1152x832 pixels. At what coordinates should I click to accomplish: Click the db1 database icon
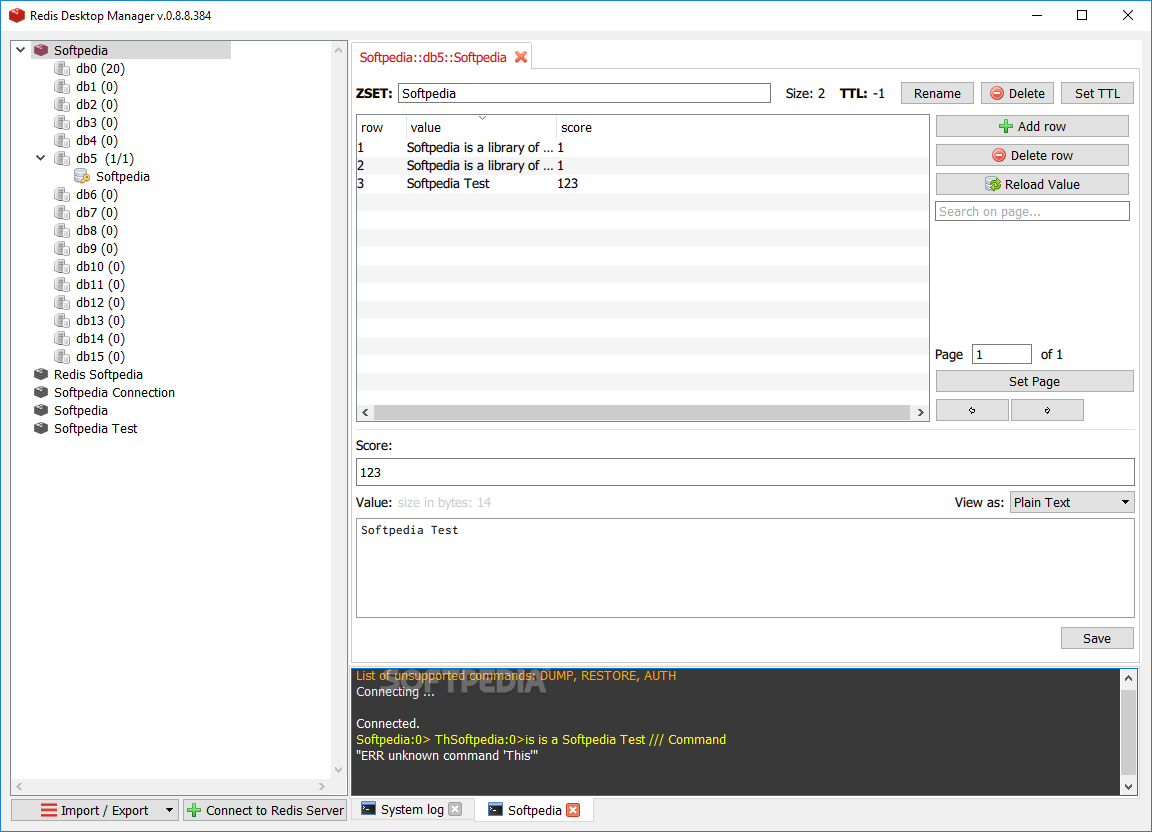click(x=62, y=87)
